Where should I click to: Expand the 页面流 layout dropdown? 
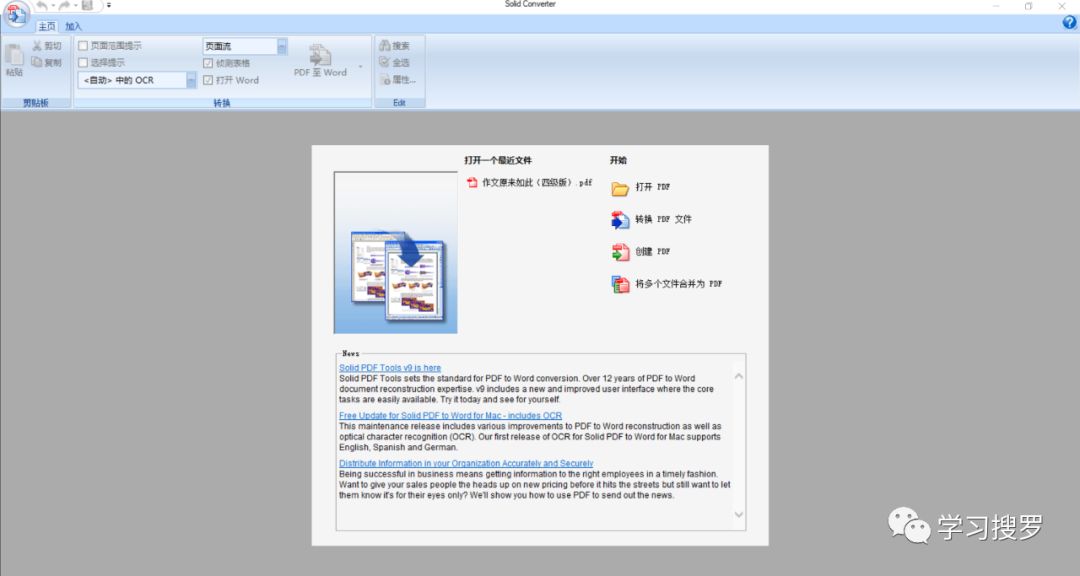282,46
